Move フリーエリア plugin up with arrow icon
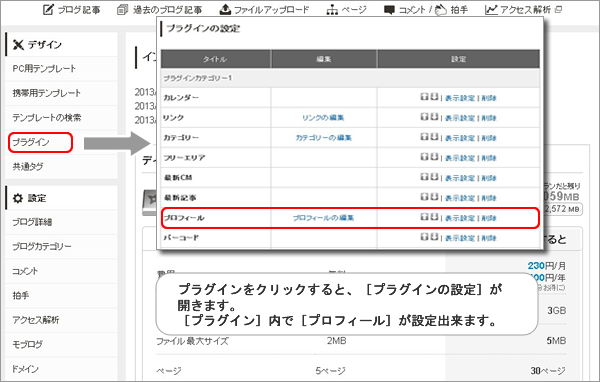 pos(424,157)
